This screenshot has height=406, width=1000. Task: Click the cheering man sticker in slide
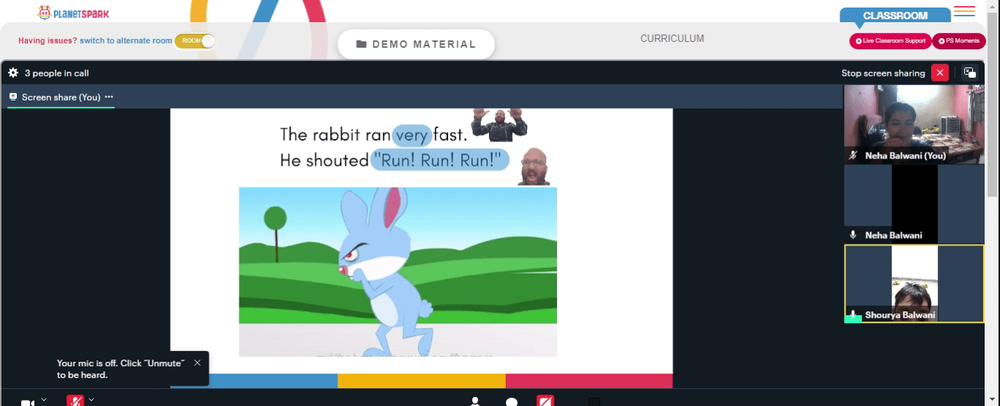pos(499,124)
